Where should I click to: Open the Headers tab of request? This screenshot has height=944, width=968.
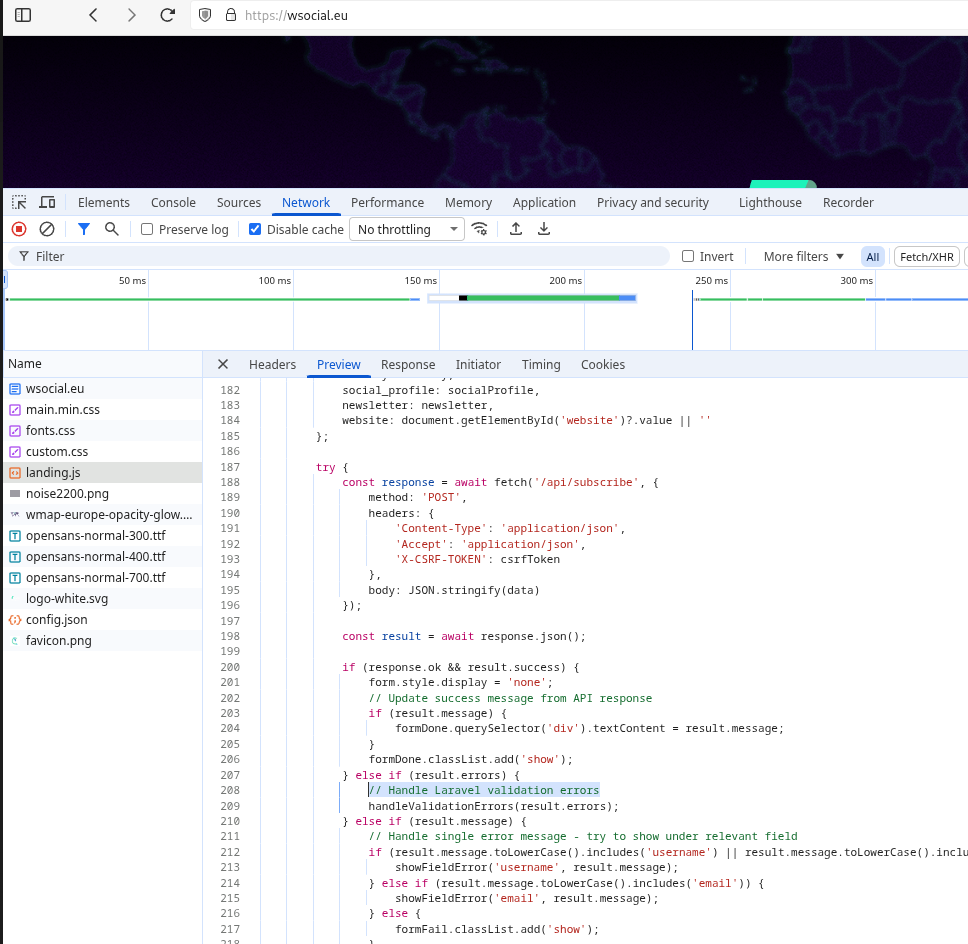(x=272, y=365)
